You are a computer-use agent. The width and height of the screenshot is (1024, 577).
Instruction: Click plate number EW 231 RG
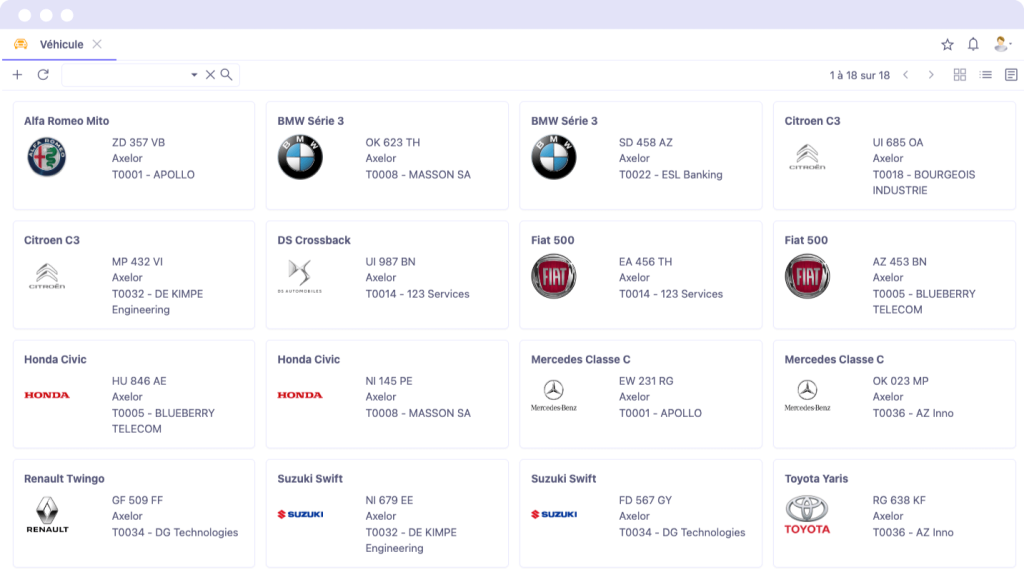646,381
